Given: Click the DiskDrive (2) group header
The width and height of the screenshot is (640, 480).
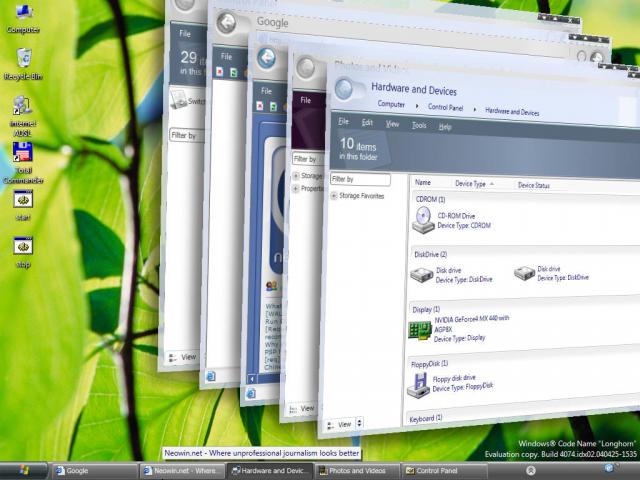Looking at the screenshot, I should [x=430, y=254].
